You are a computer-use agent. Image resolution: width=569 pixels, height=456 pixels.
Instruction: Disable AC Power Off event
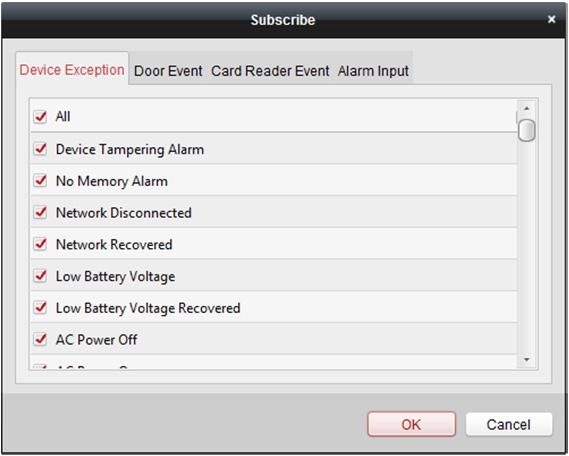click(x=40, y=340)
